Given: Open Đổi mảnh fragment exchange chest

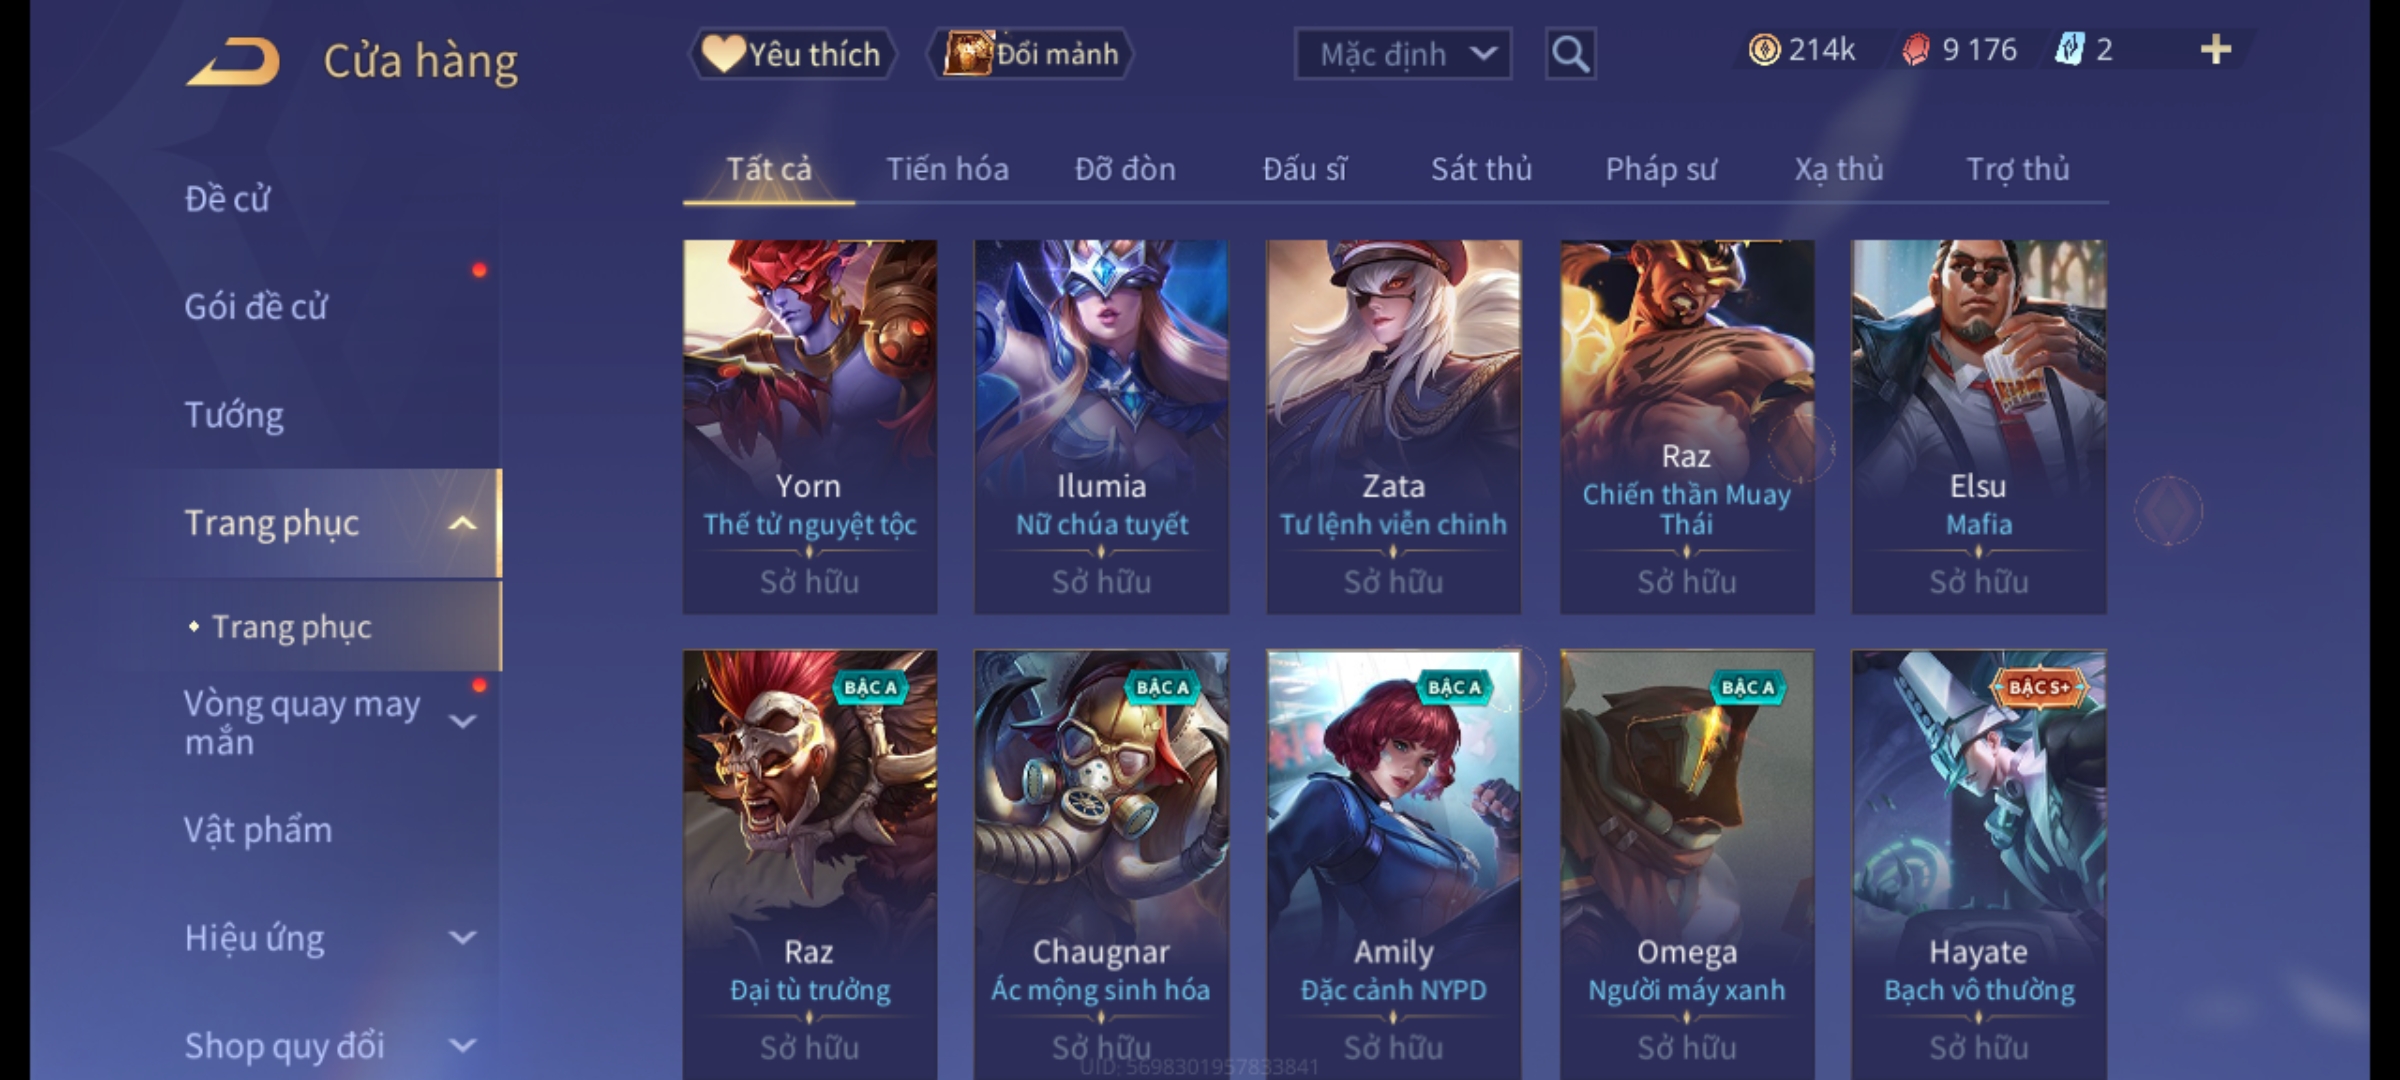Looking at the screenshot, I should click(1031, 54).
